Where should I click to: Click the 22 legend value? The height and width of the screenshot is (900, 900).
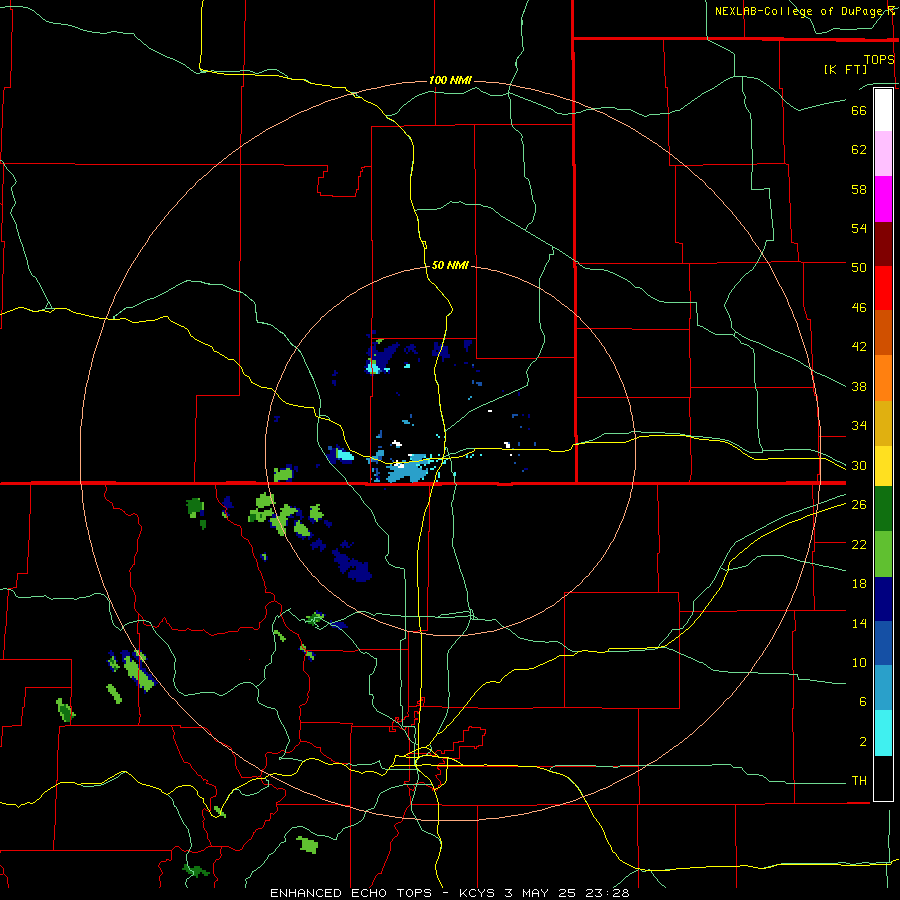(x=859, y=544)
